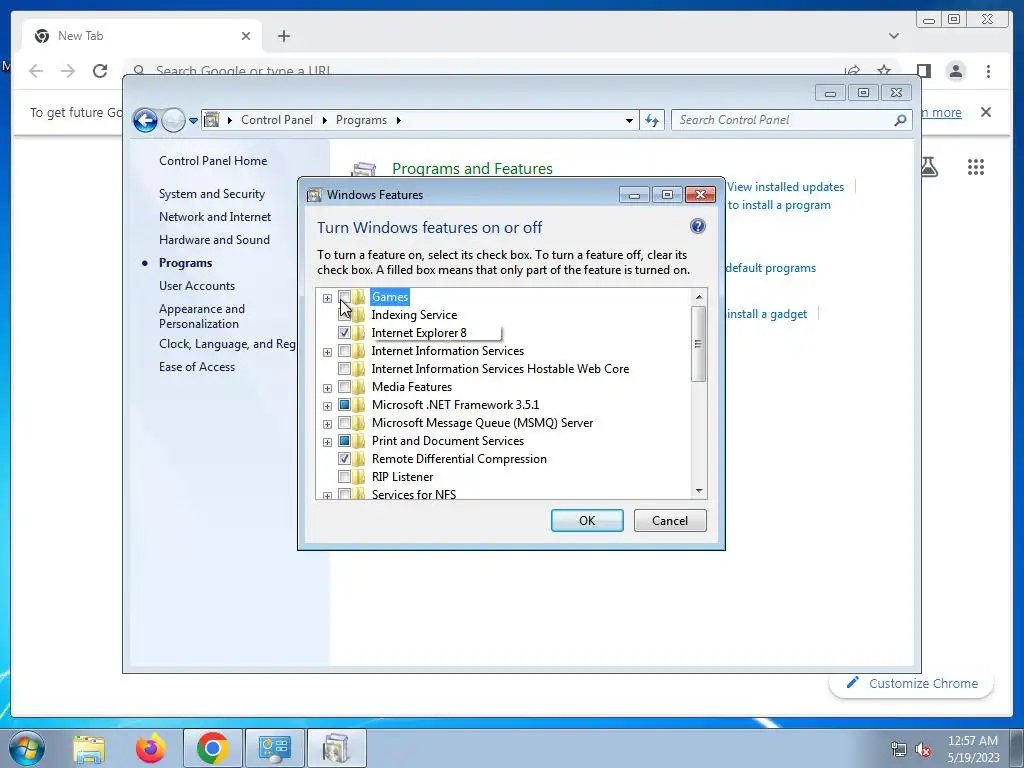The height and width of the screenshot is (768, 1024).
Task: Open View installed updates link
Action: (786, 187)
